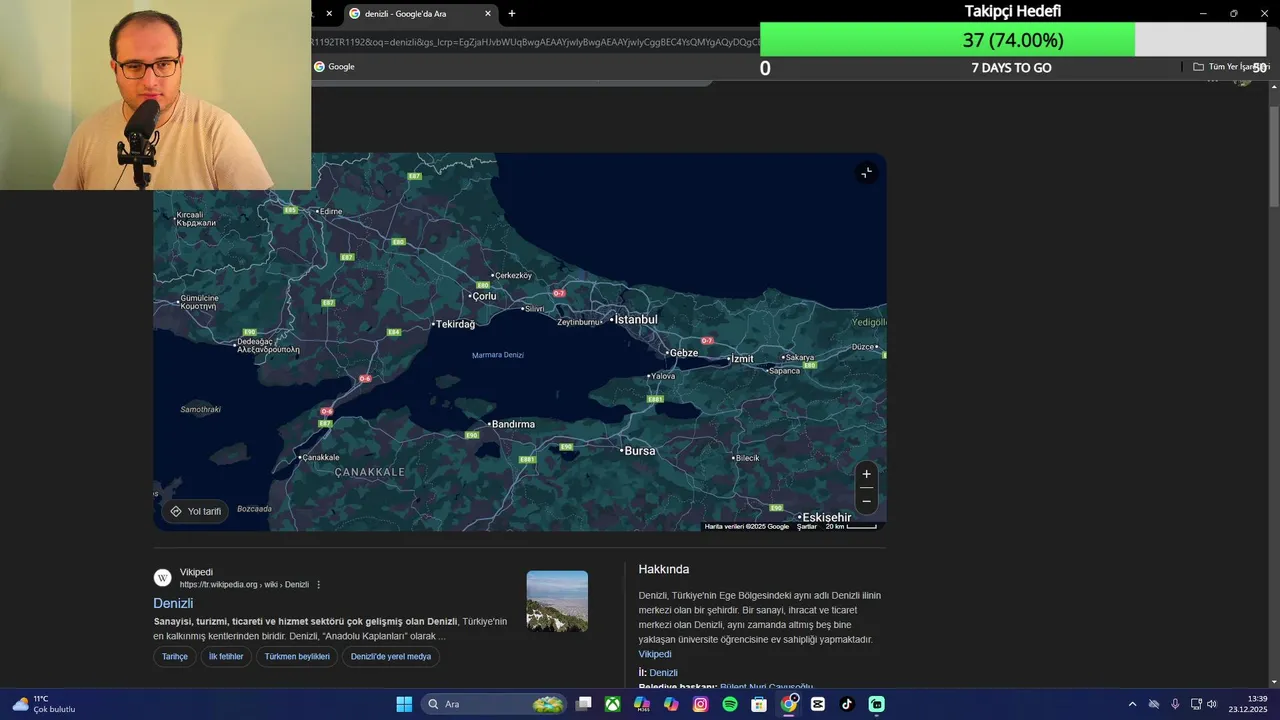Select the Tarihçe chip
Screen dimensions: 1280x720
175,657
